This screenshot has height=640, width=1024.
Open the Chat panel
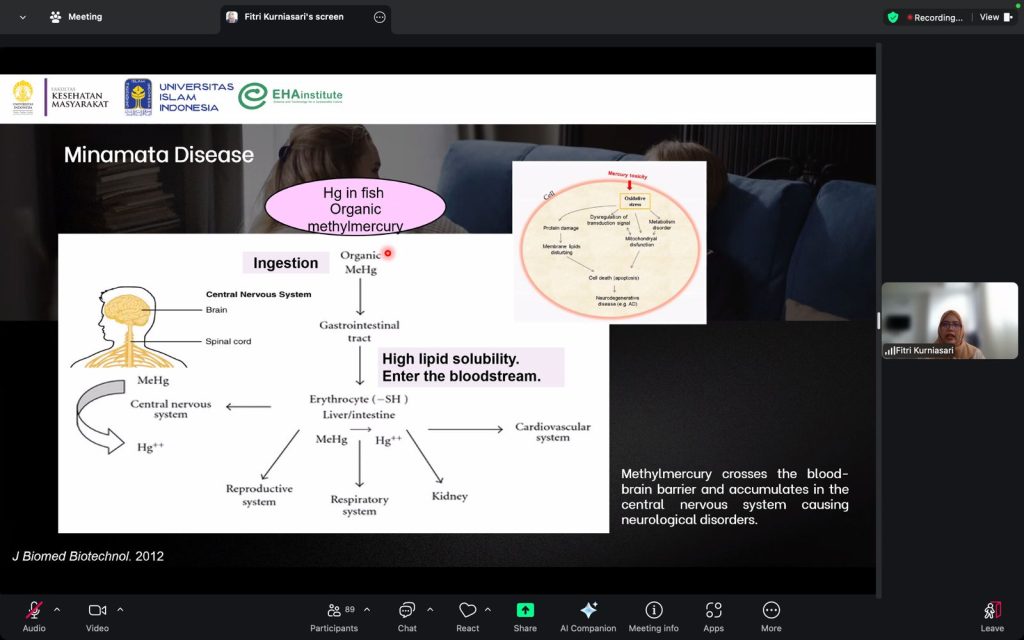(x=407, y=611)
